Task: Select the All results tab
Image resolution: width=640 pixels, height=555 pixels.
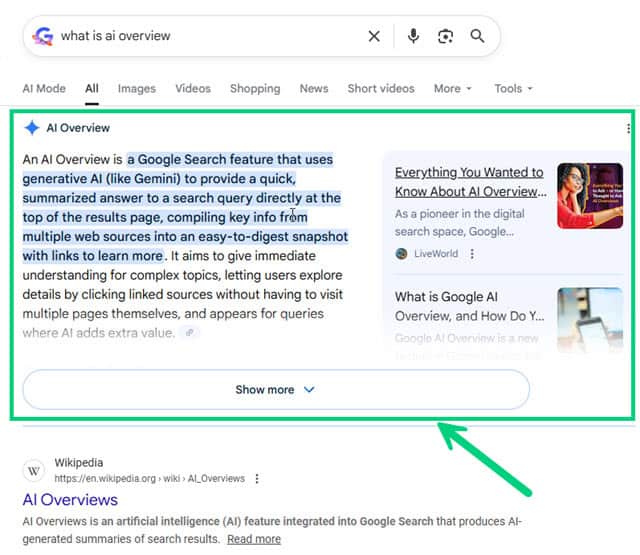Action: point(92,89)
